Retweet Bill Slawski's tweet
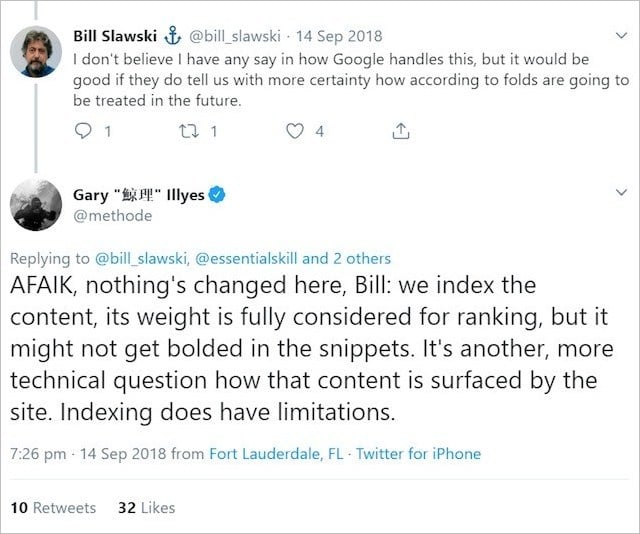 189,131
